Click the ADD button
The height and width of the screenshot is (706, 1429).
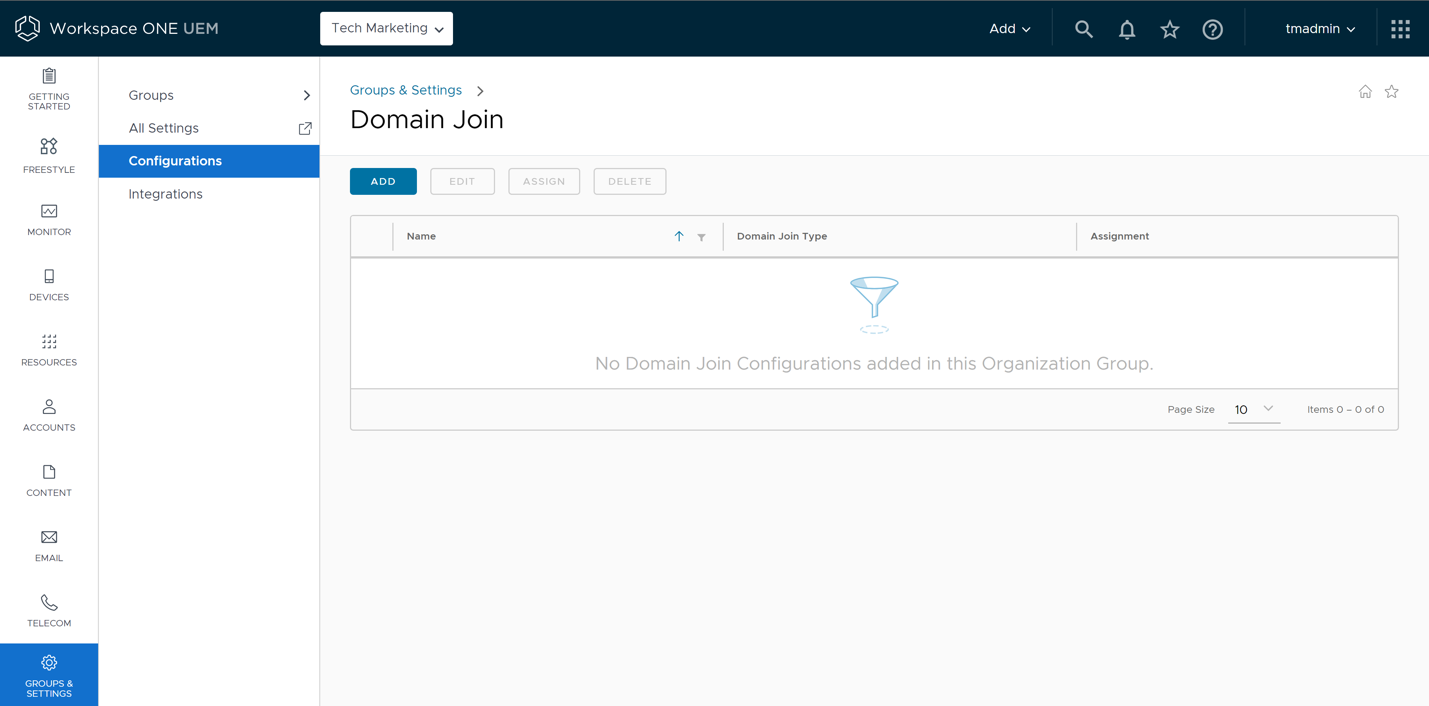pos(383,181)
